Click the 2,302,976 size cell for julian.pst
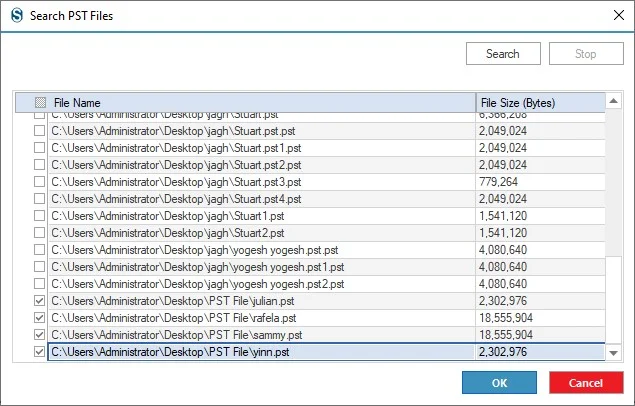 tap(541, 301)
